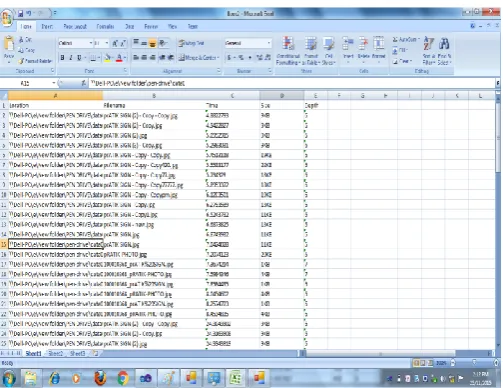Switch to the Insert ribbon tab

[47, 26]
